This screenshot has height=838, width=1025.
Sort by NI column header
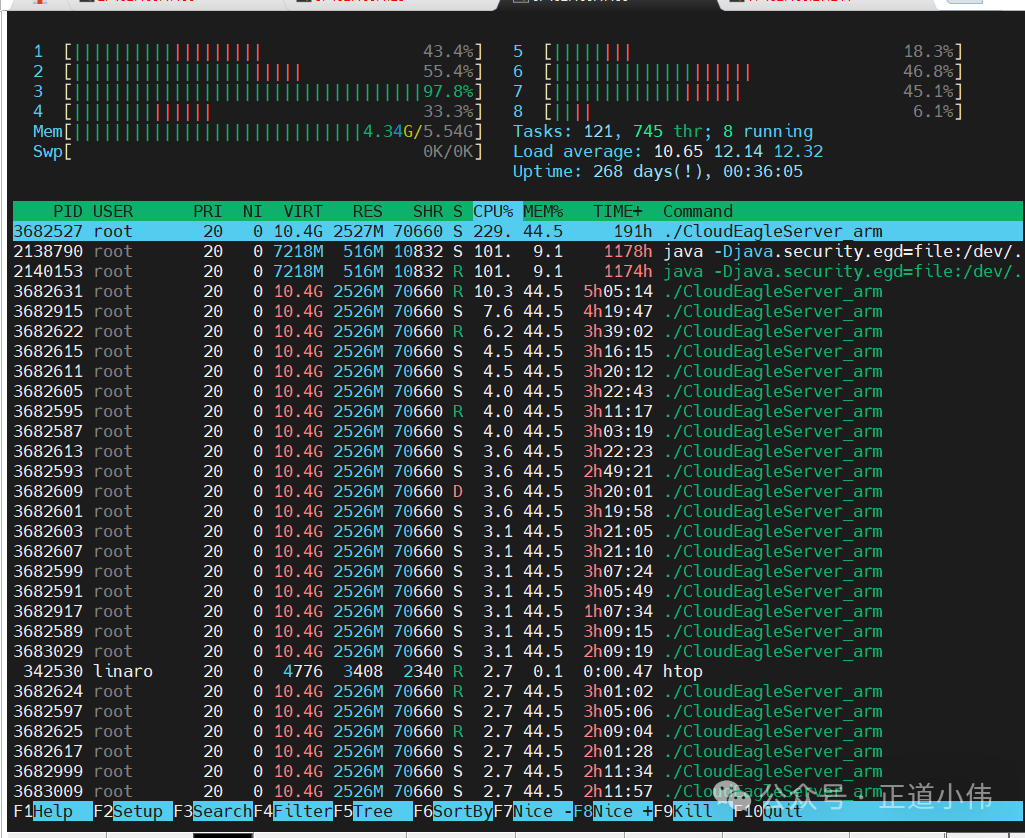coord(252,211)
